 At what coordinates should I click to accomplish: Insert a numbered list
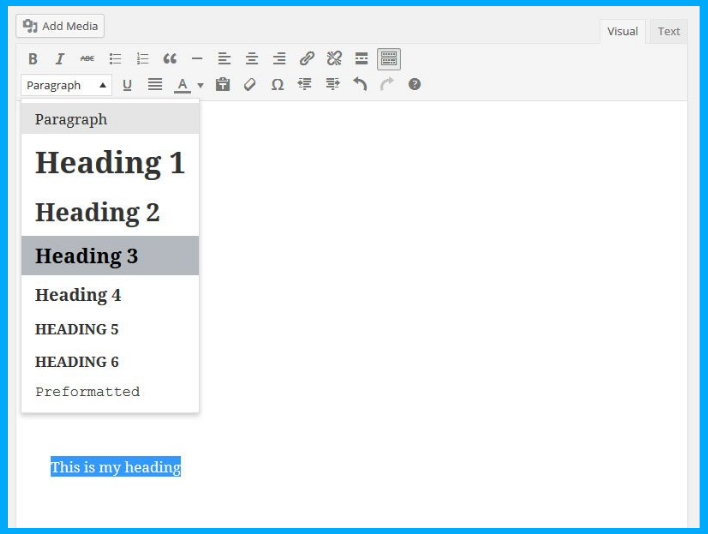[142, 59]
